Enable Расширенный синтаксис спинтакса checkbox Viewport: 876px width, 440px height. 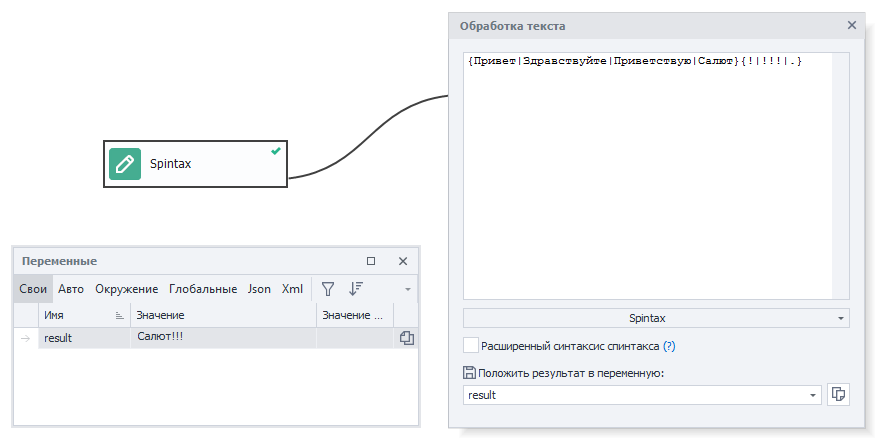(471, 346)
